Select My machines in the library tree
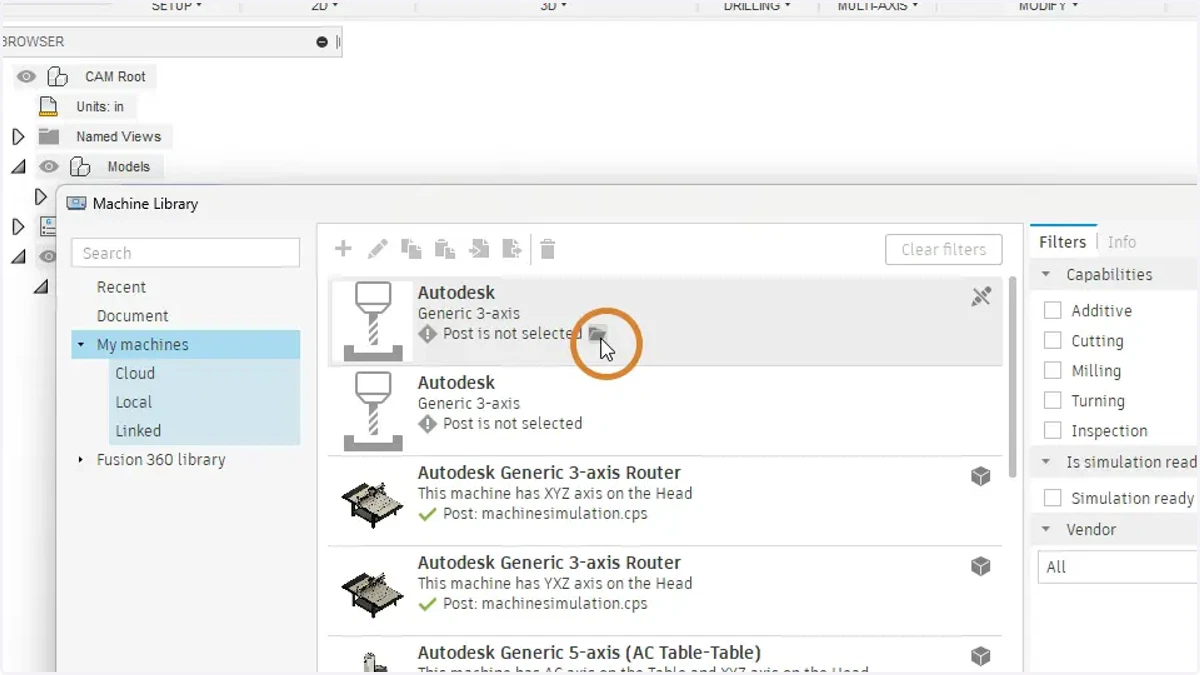 (143, 345)
